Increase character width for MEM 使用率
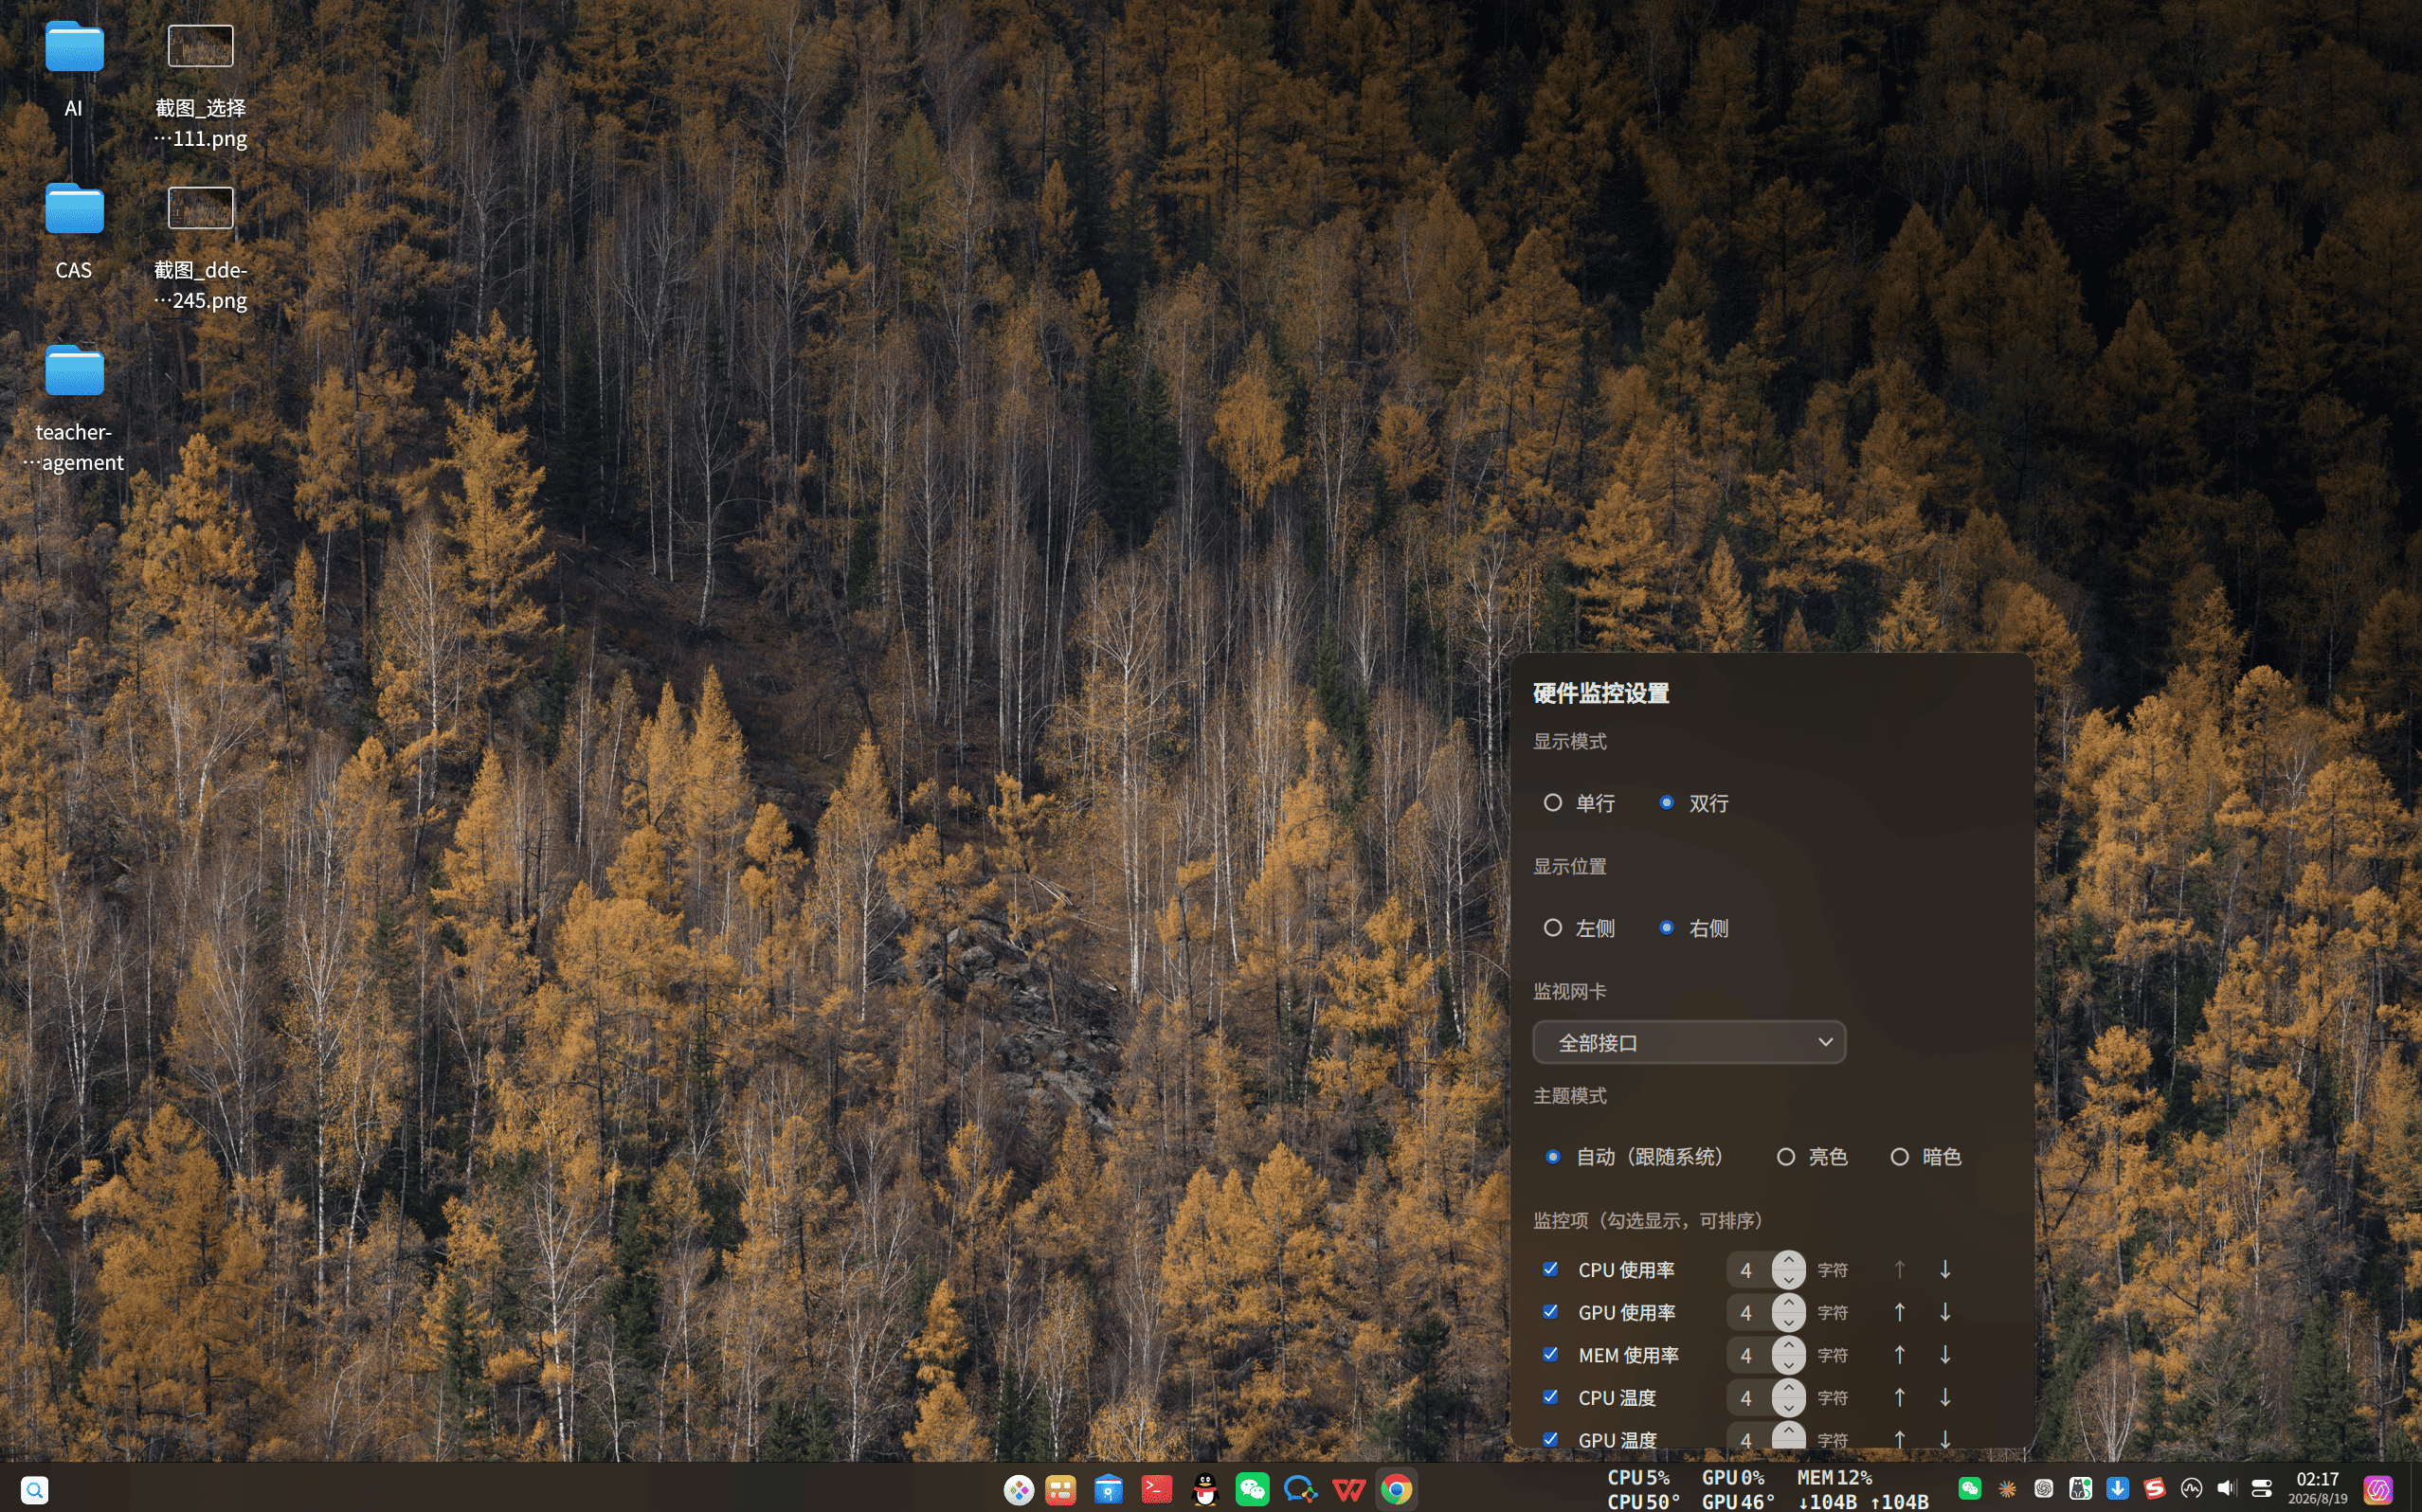 click(1789, 1346)
